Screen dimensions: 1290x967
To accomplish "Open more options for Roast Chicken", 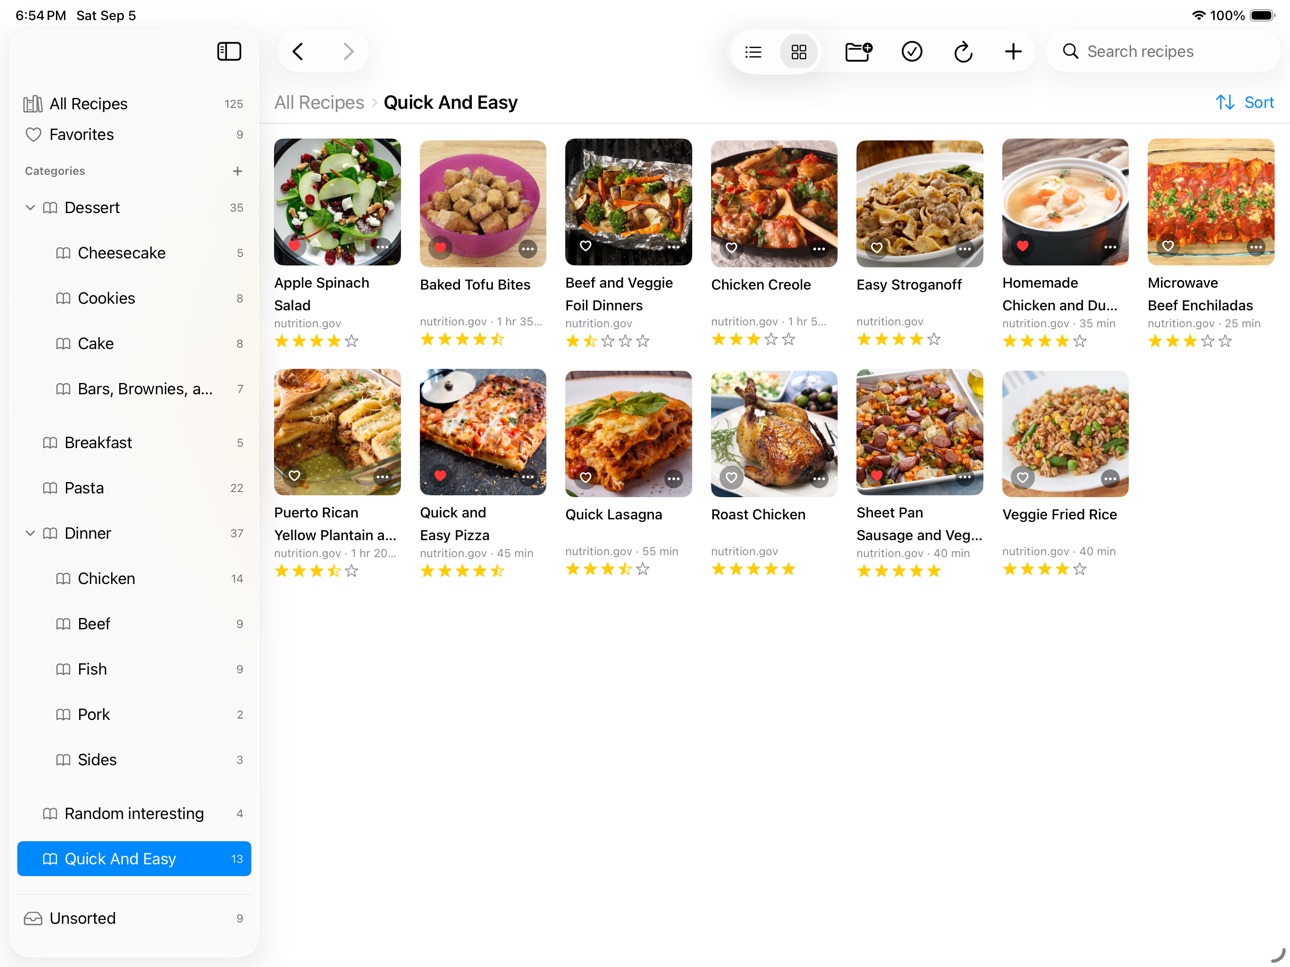I will point(819,478).
